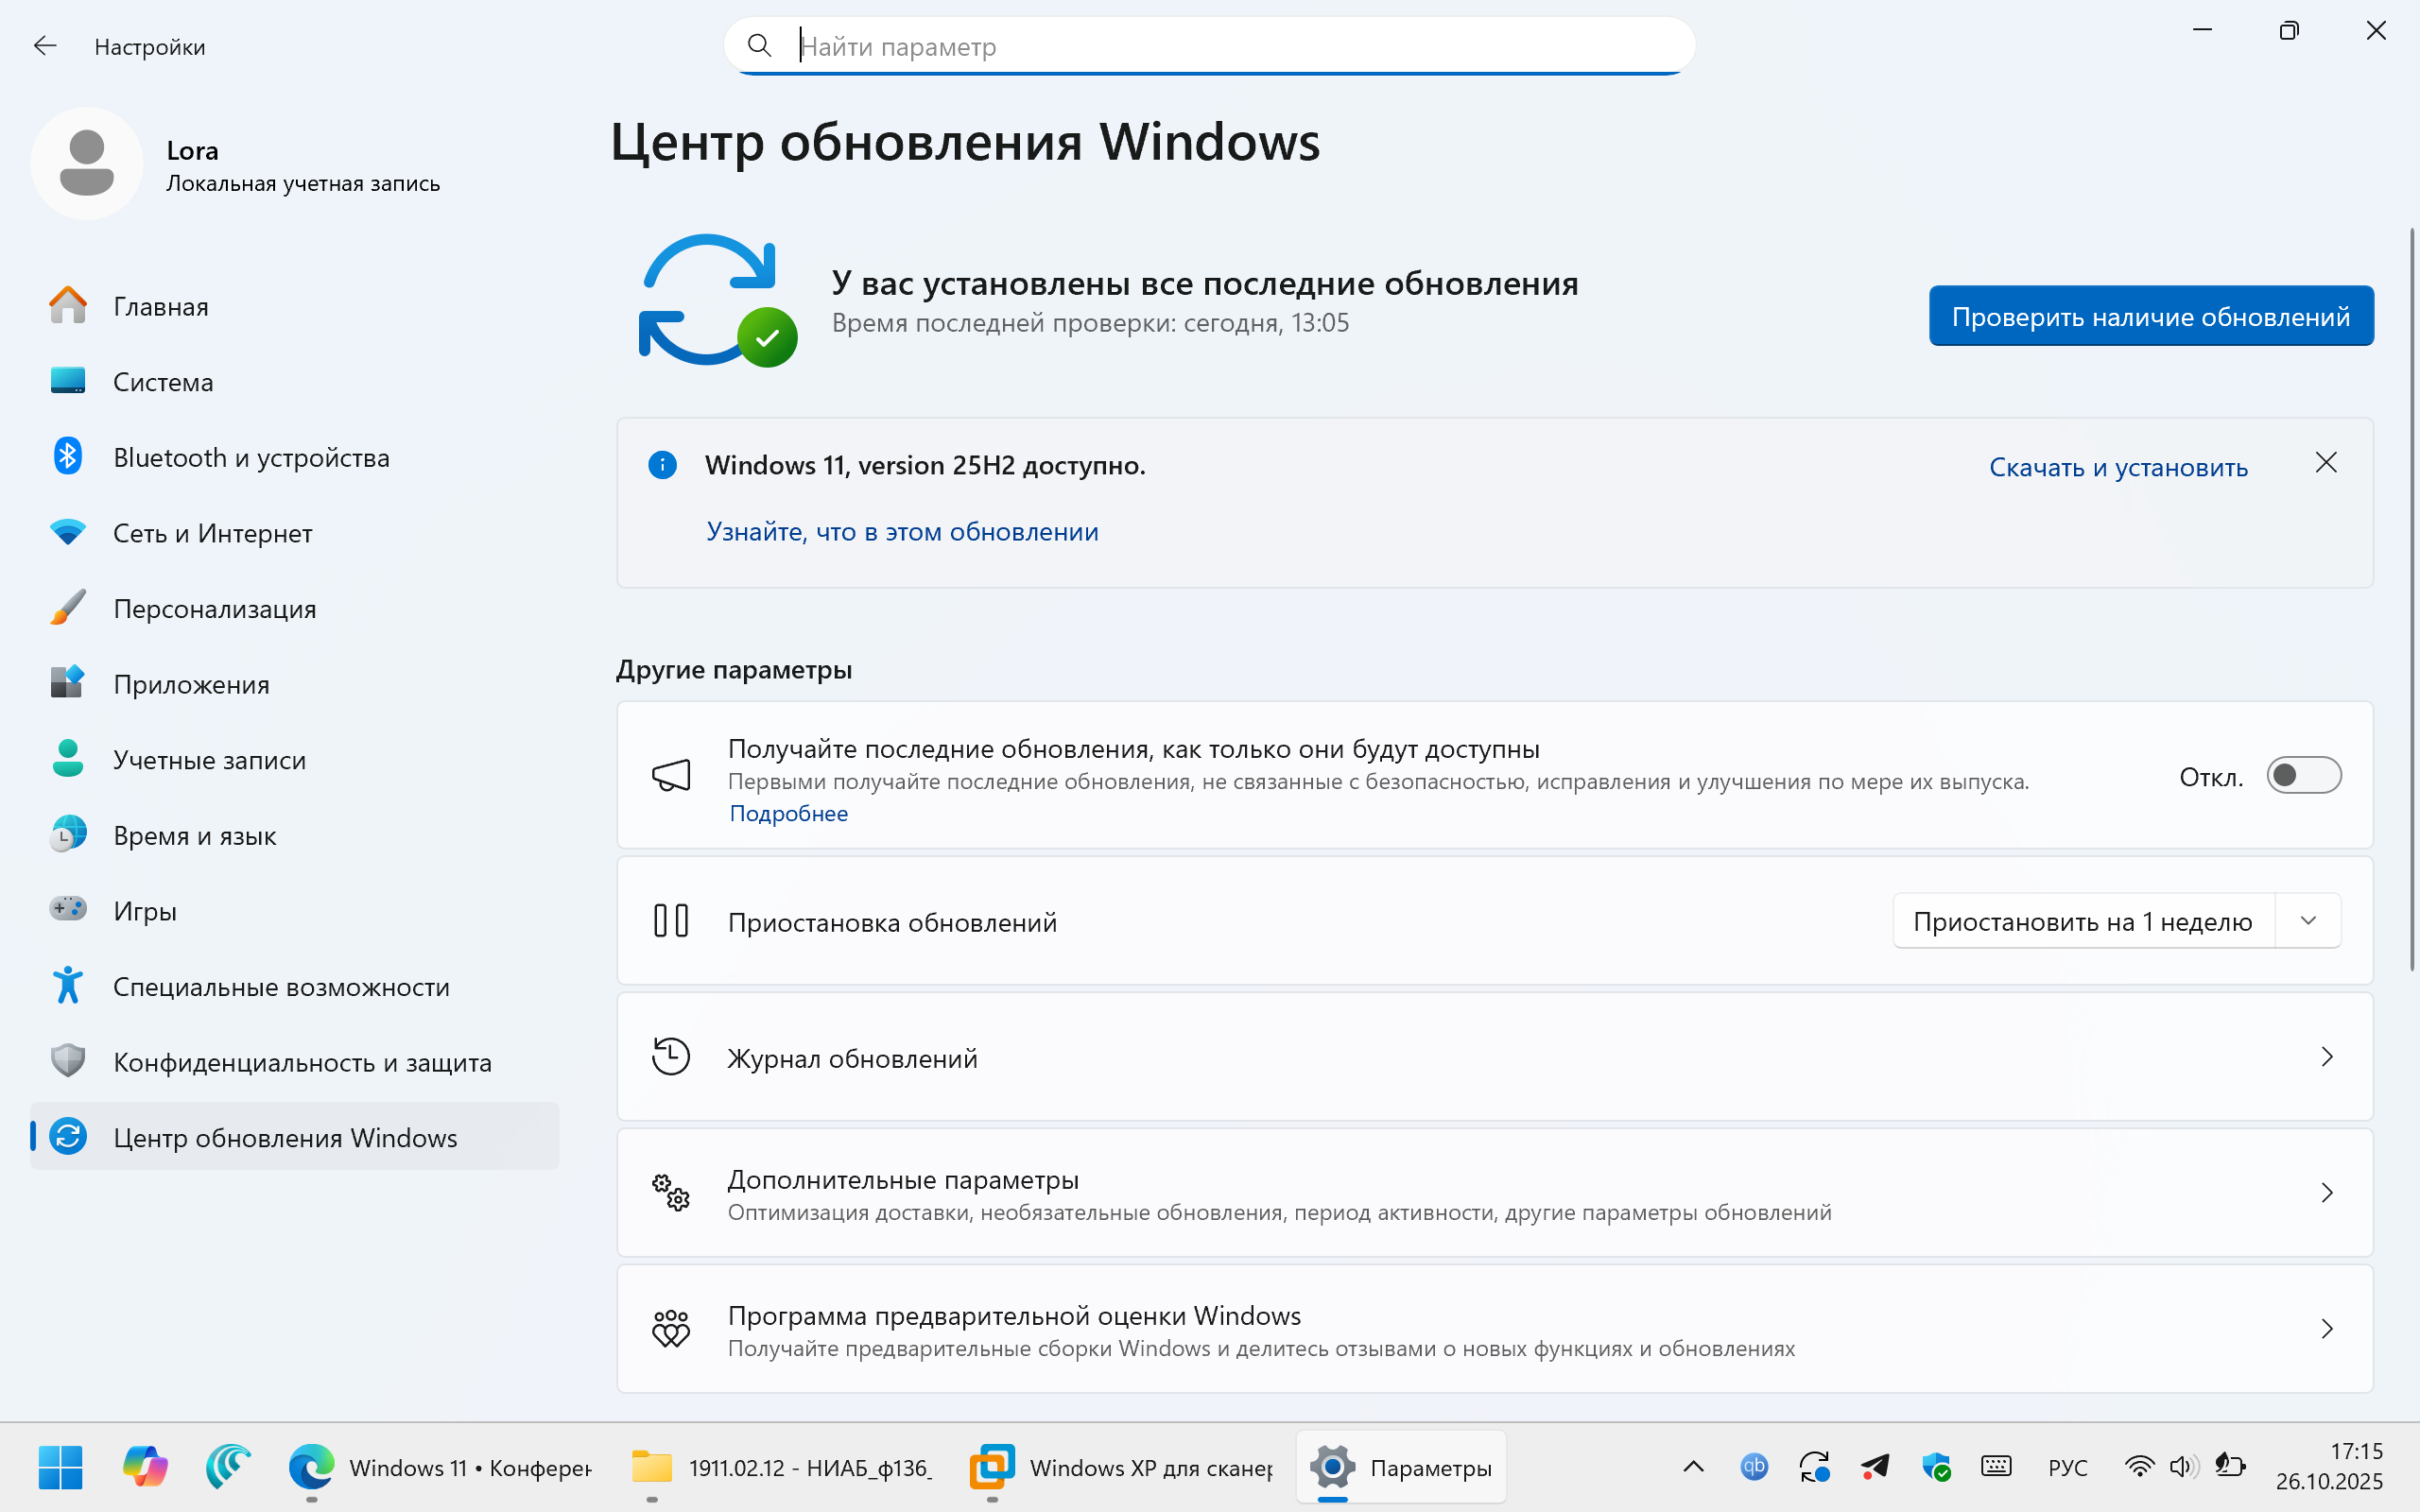Dismiss the Windows 11 25H2 banner
Image resolution: width=2420 pixels, height=1512 pixels.
coord(2326,463)
